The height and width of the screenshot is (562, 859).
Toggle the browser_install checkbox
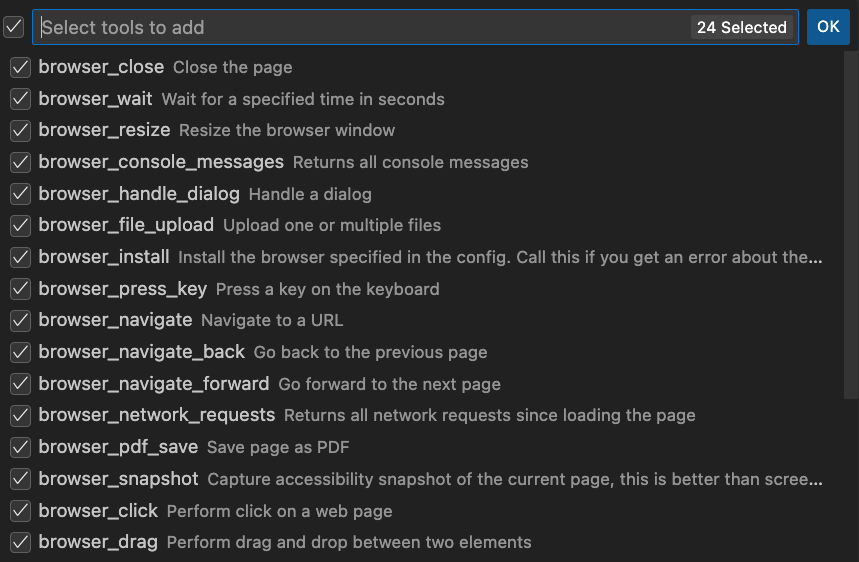pos(20,257)
